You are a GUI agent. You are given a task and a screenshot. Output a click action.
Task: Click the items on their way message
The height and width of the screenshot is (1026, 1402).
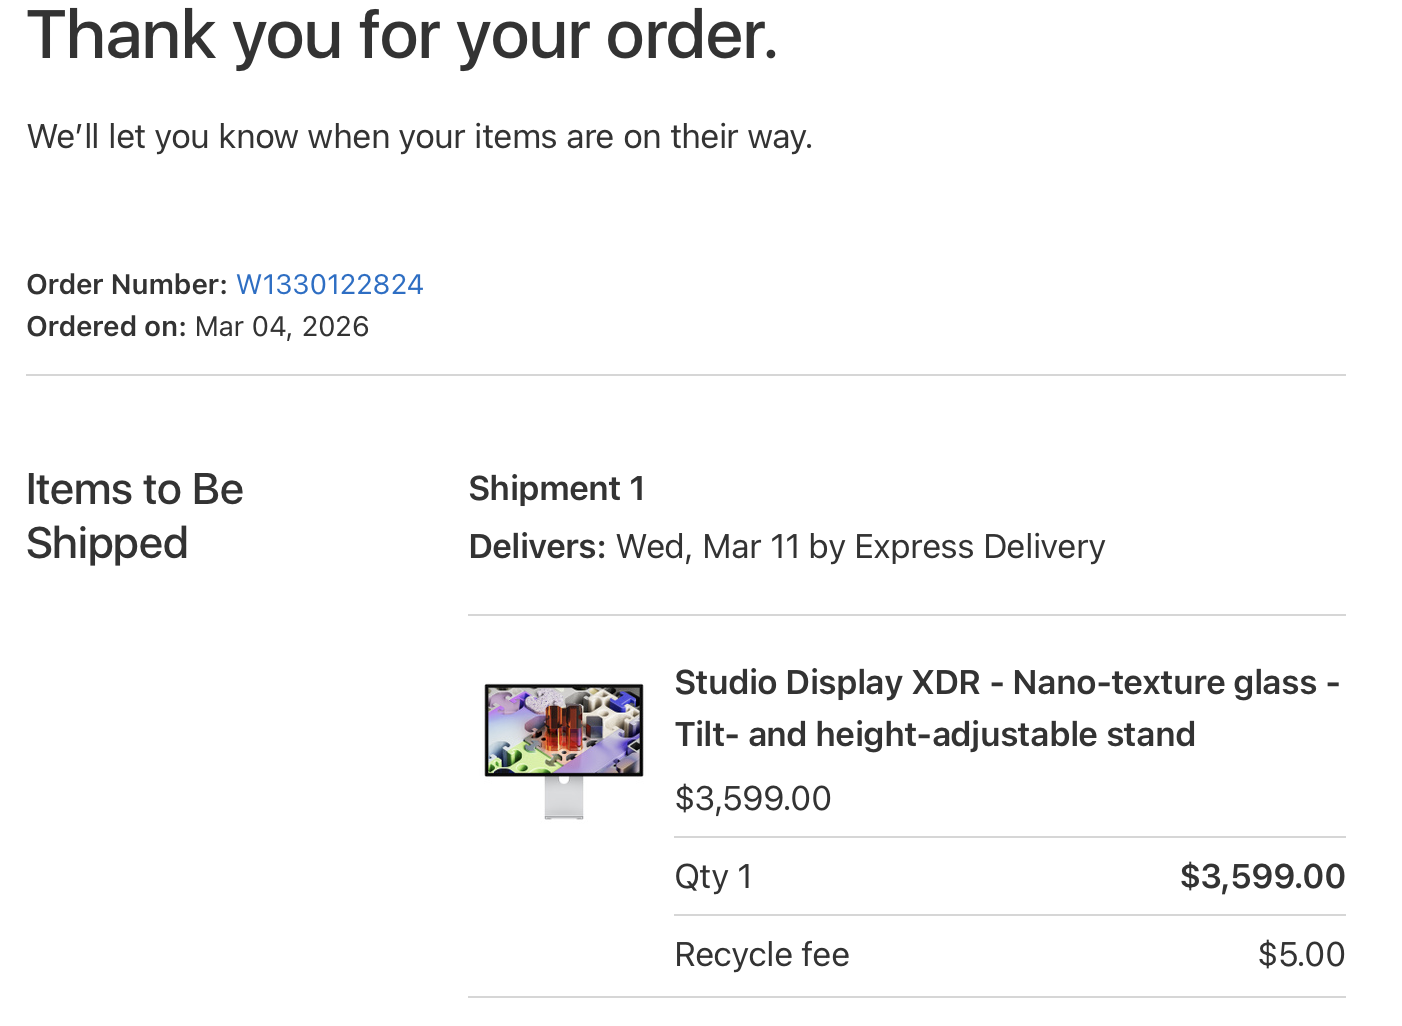420,137
